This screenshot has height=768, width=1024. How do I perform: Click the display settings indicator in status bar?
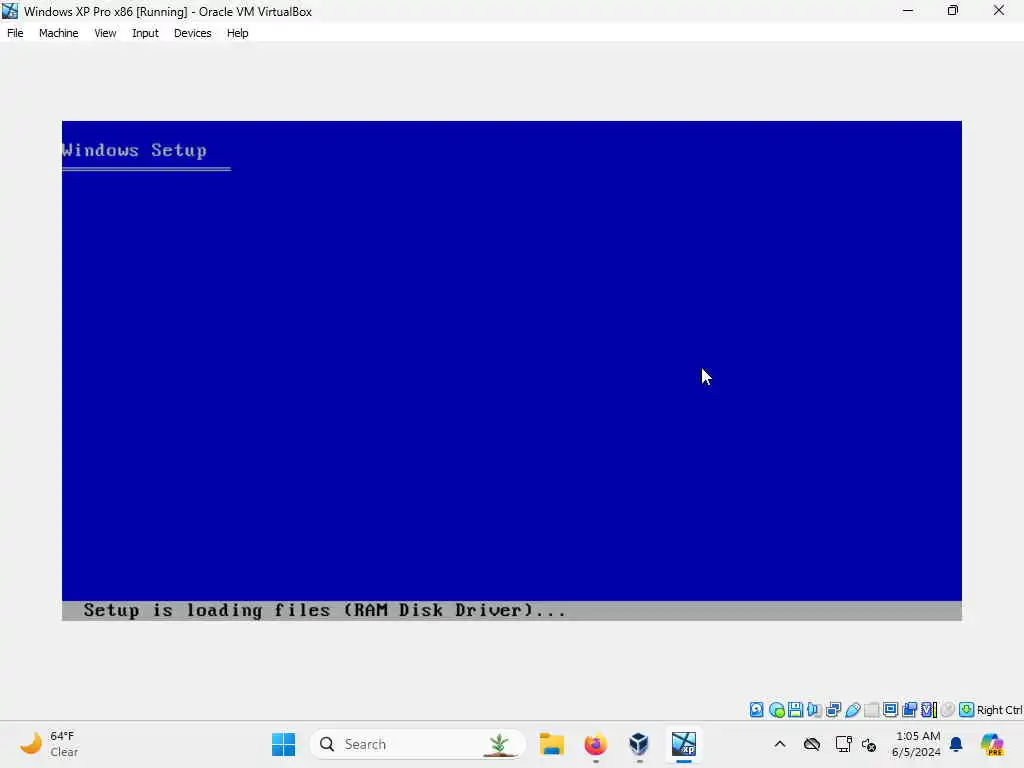pos(890,710)
